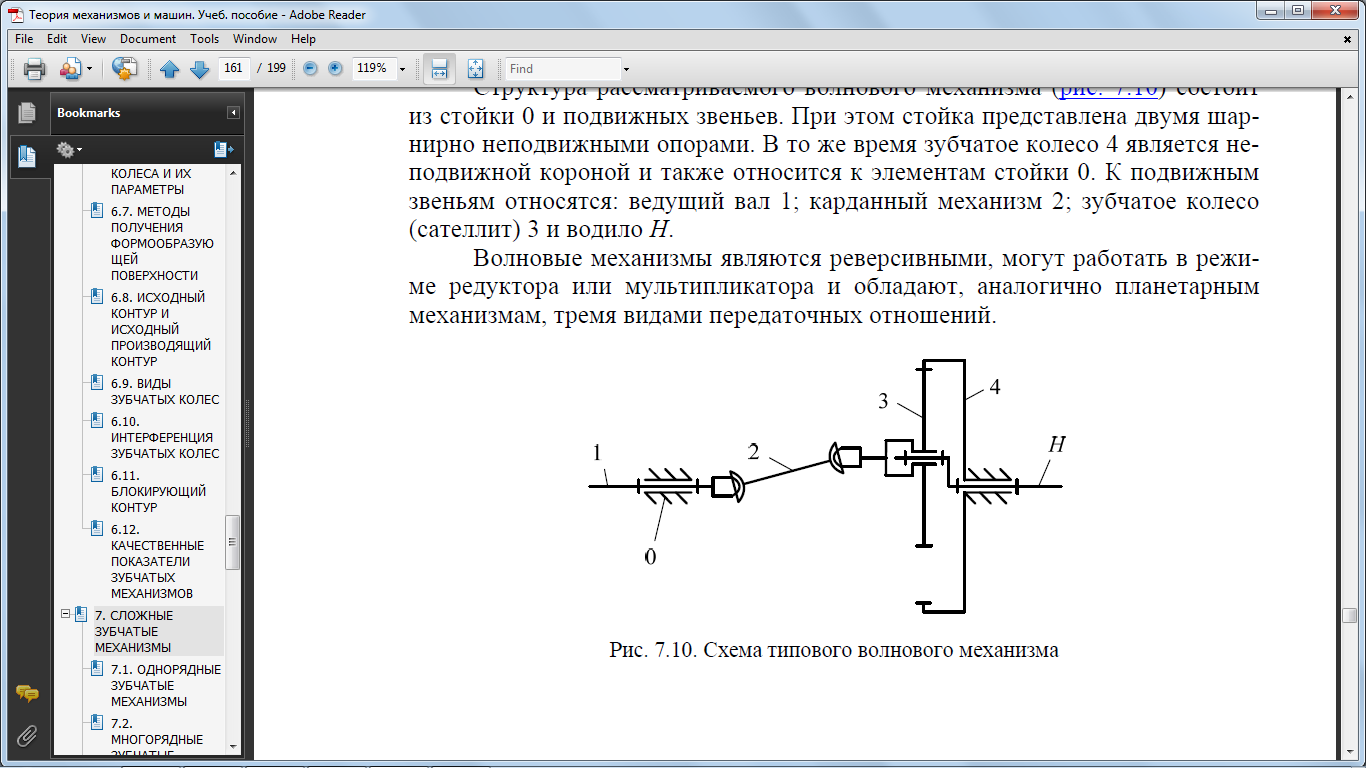Click bookmark icon beside 6.9 entry
Screen dimensions: 1366x768
[x=97, y=383]
